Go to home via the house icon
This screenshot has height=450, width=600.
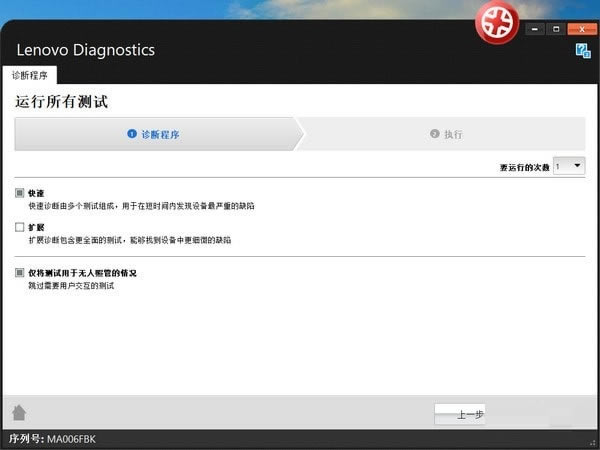pyautogui.click(x=19, y=412)
